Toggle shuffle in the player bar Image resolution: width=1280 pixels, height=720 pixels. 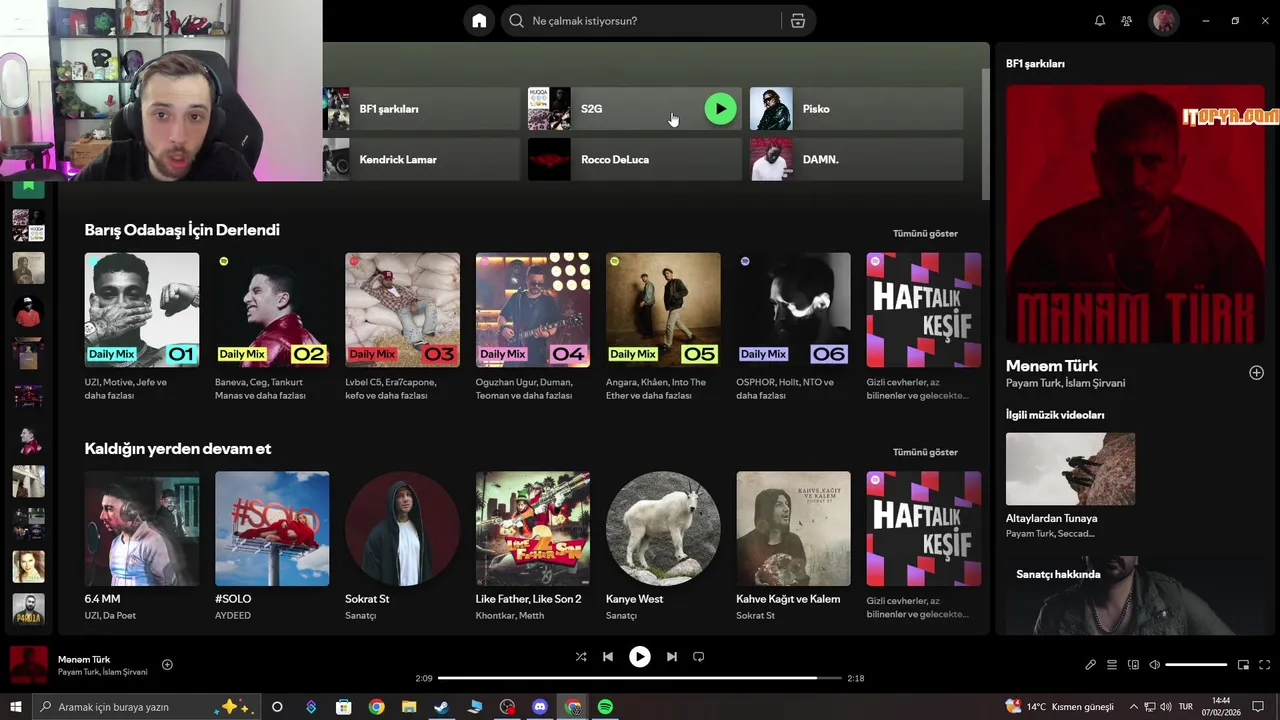click(581, 657)
